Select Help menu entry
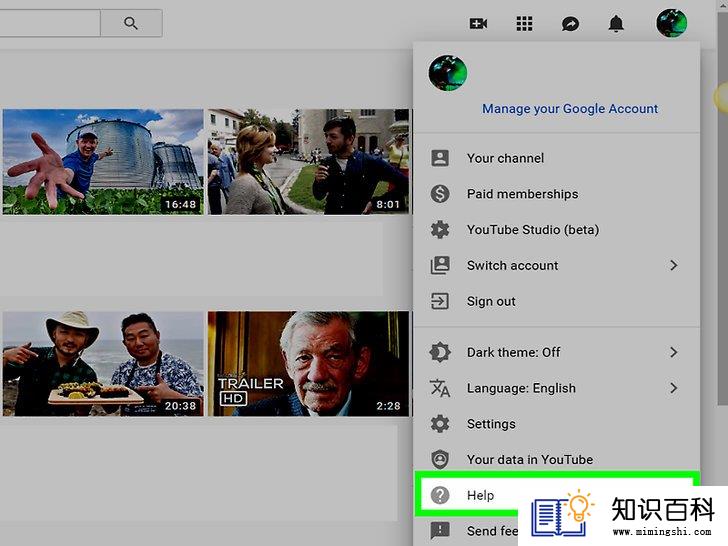This screenshot has width=728, height=546. pyautogui.click(x=556, y=495)
